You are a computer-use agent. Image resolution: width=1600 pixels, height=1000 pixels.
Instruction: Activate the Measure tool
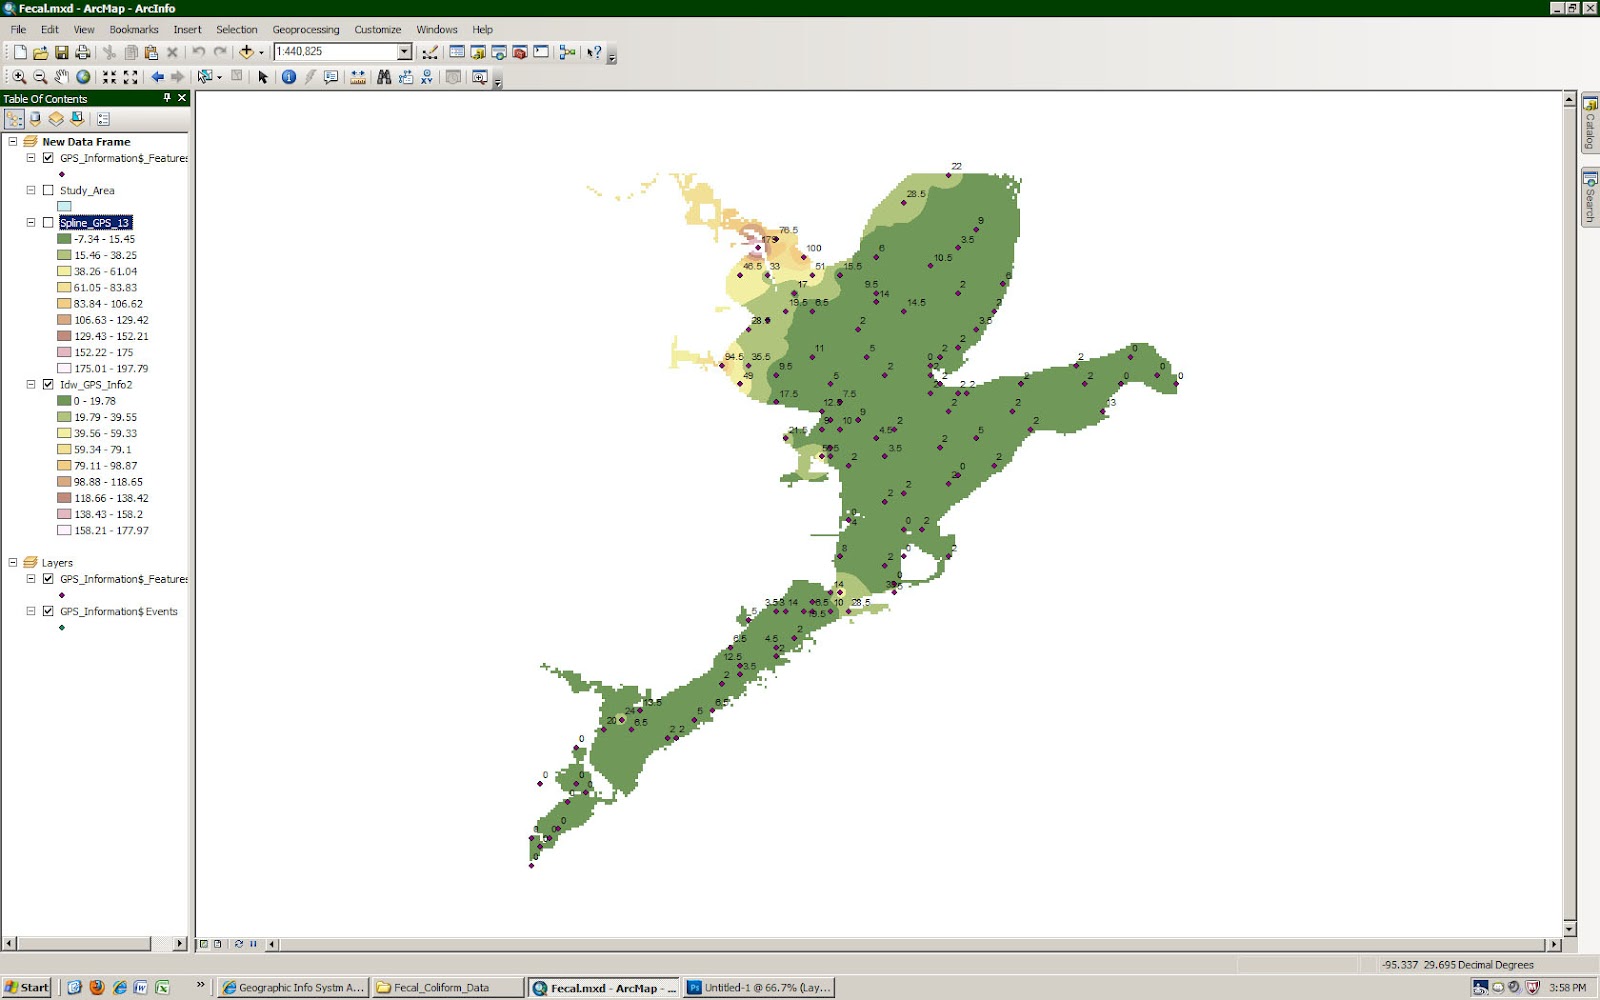pyautogui.click(x=358, y=77)
